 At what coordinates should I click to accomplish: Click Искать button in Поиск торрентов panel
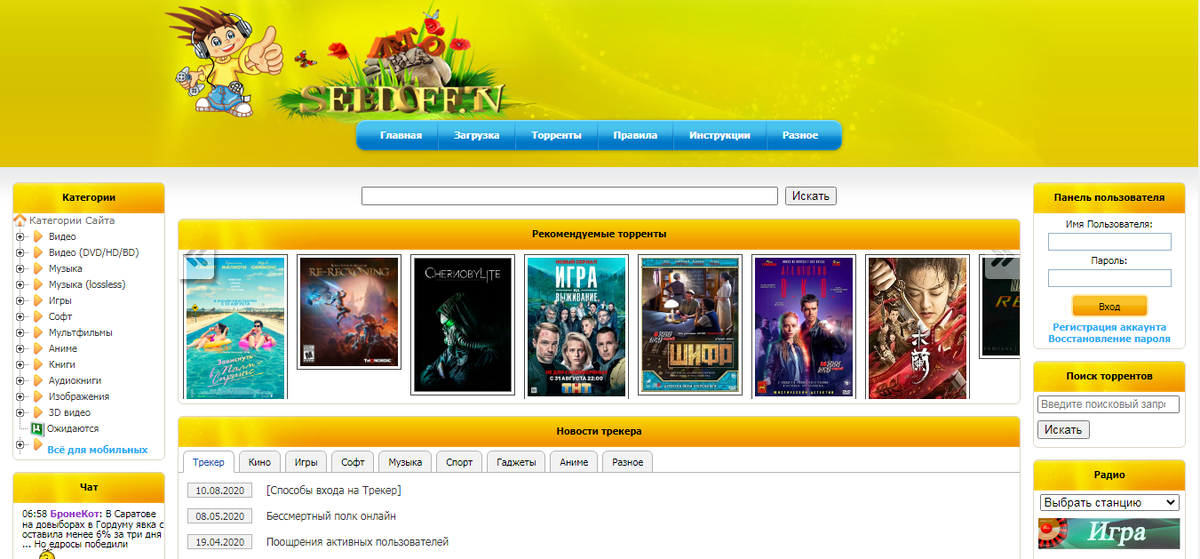pos(1064,430)
